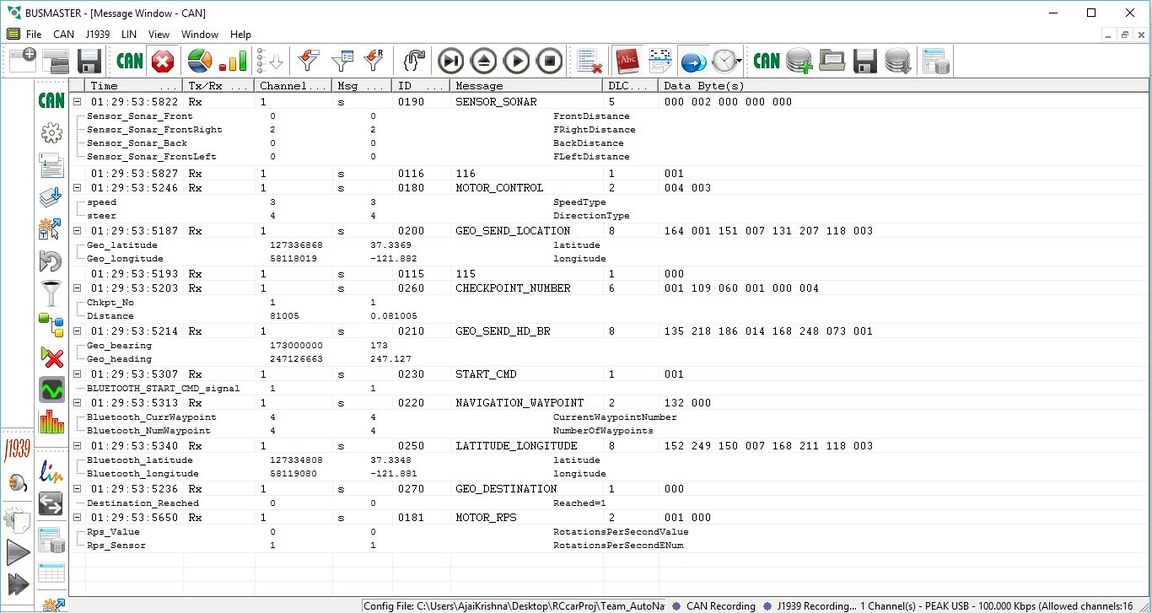Viewport: 1152px width, 613px height.
Task: Click the fast-forward arrows in the left panel
Action: pyautogui.click(x=18, y=584)
